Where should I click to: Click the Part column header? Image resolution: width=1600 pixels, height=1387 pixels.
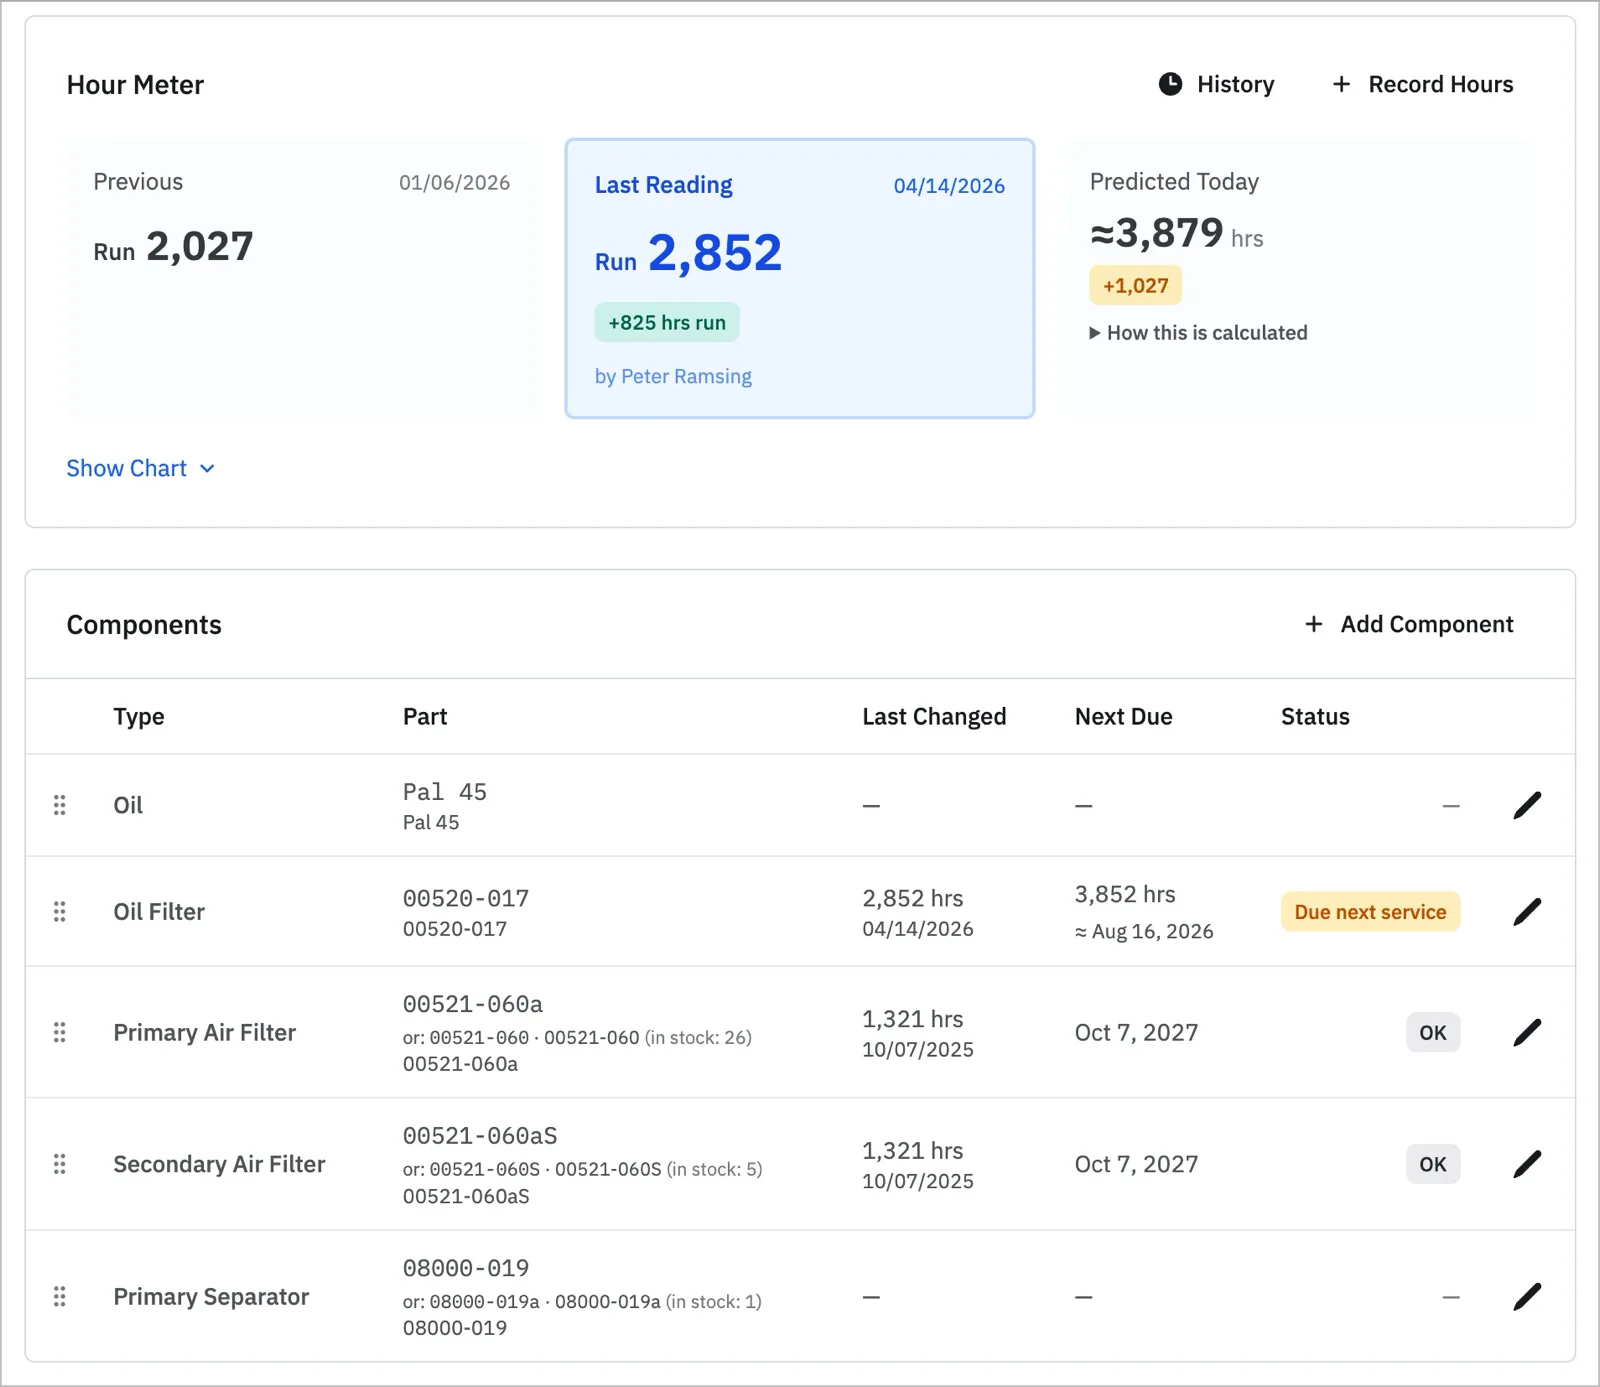point(425,717)
